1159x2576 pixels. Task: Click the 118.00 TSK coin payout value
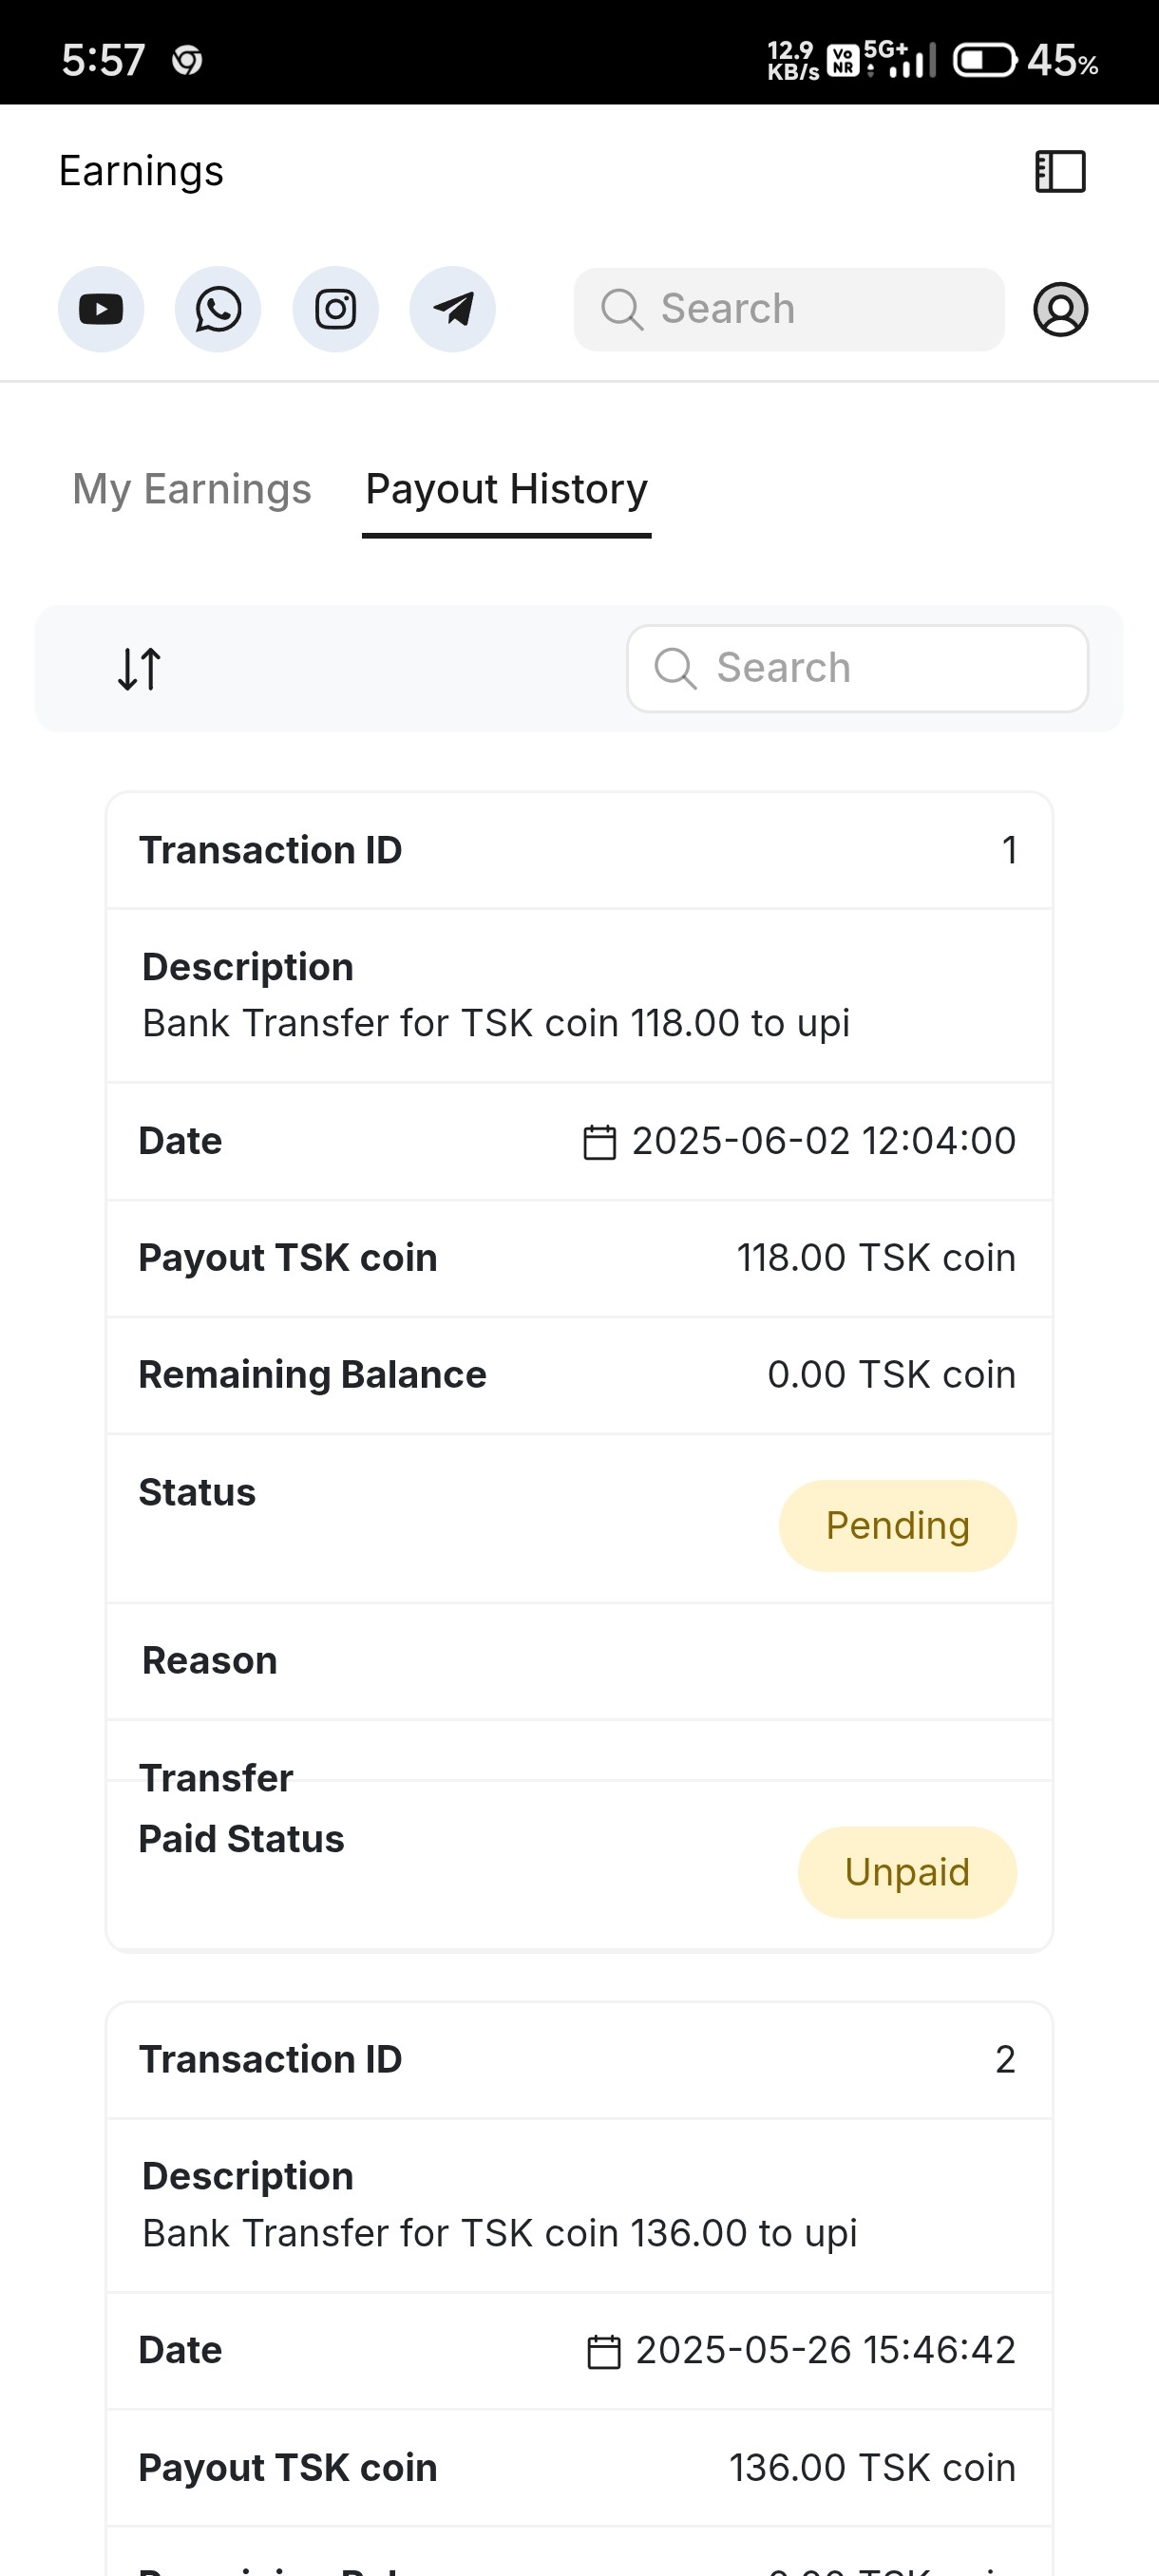click(876, 1258)
